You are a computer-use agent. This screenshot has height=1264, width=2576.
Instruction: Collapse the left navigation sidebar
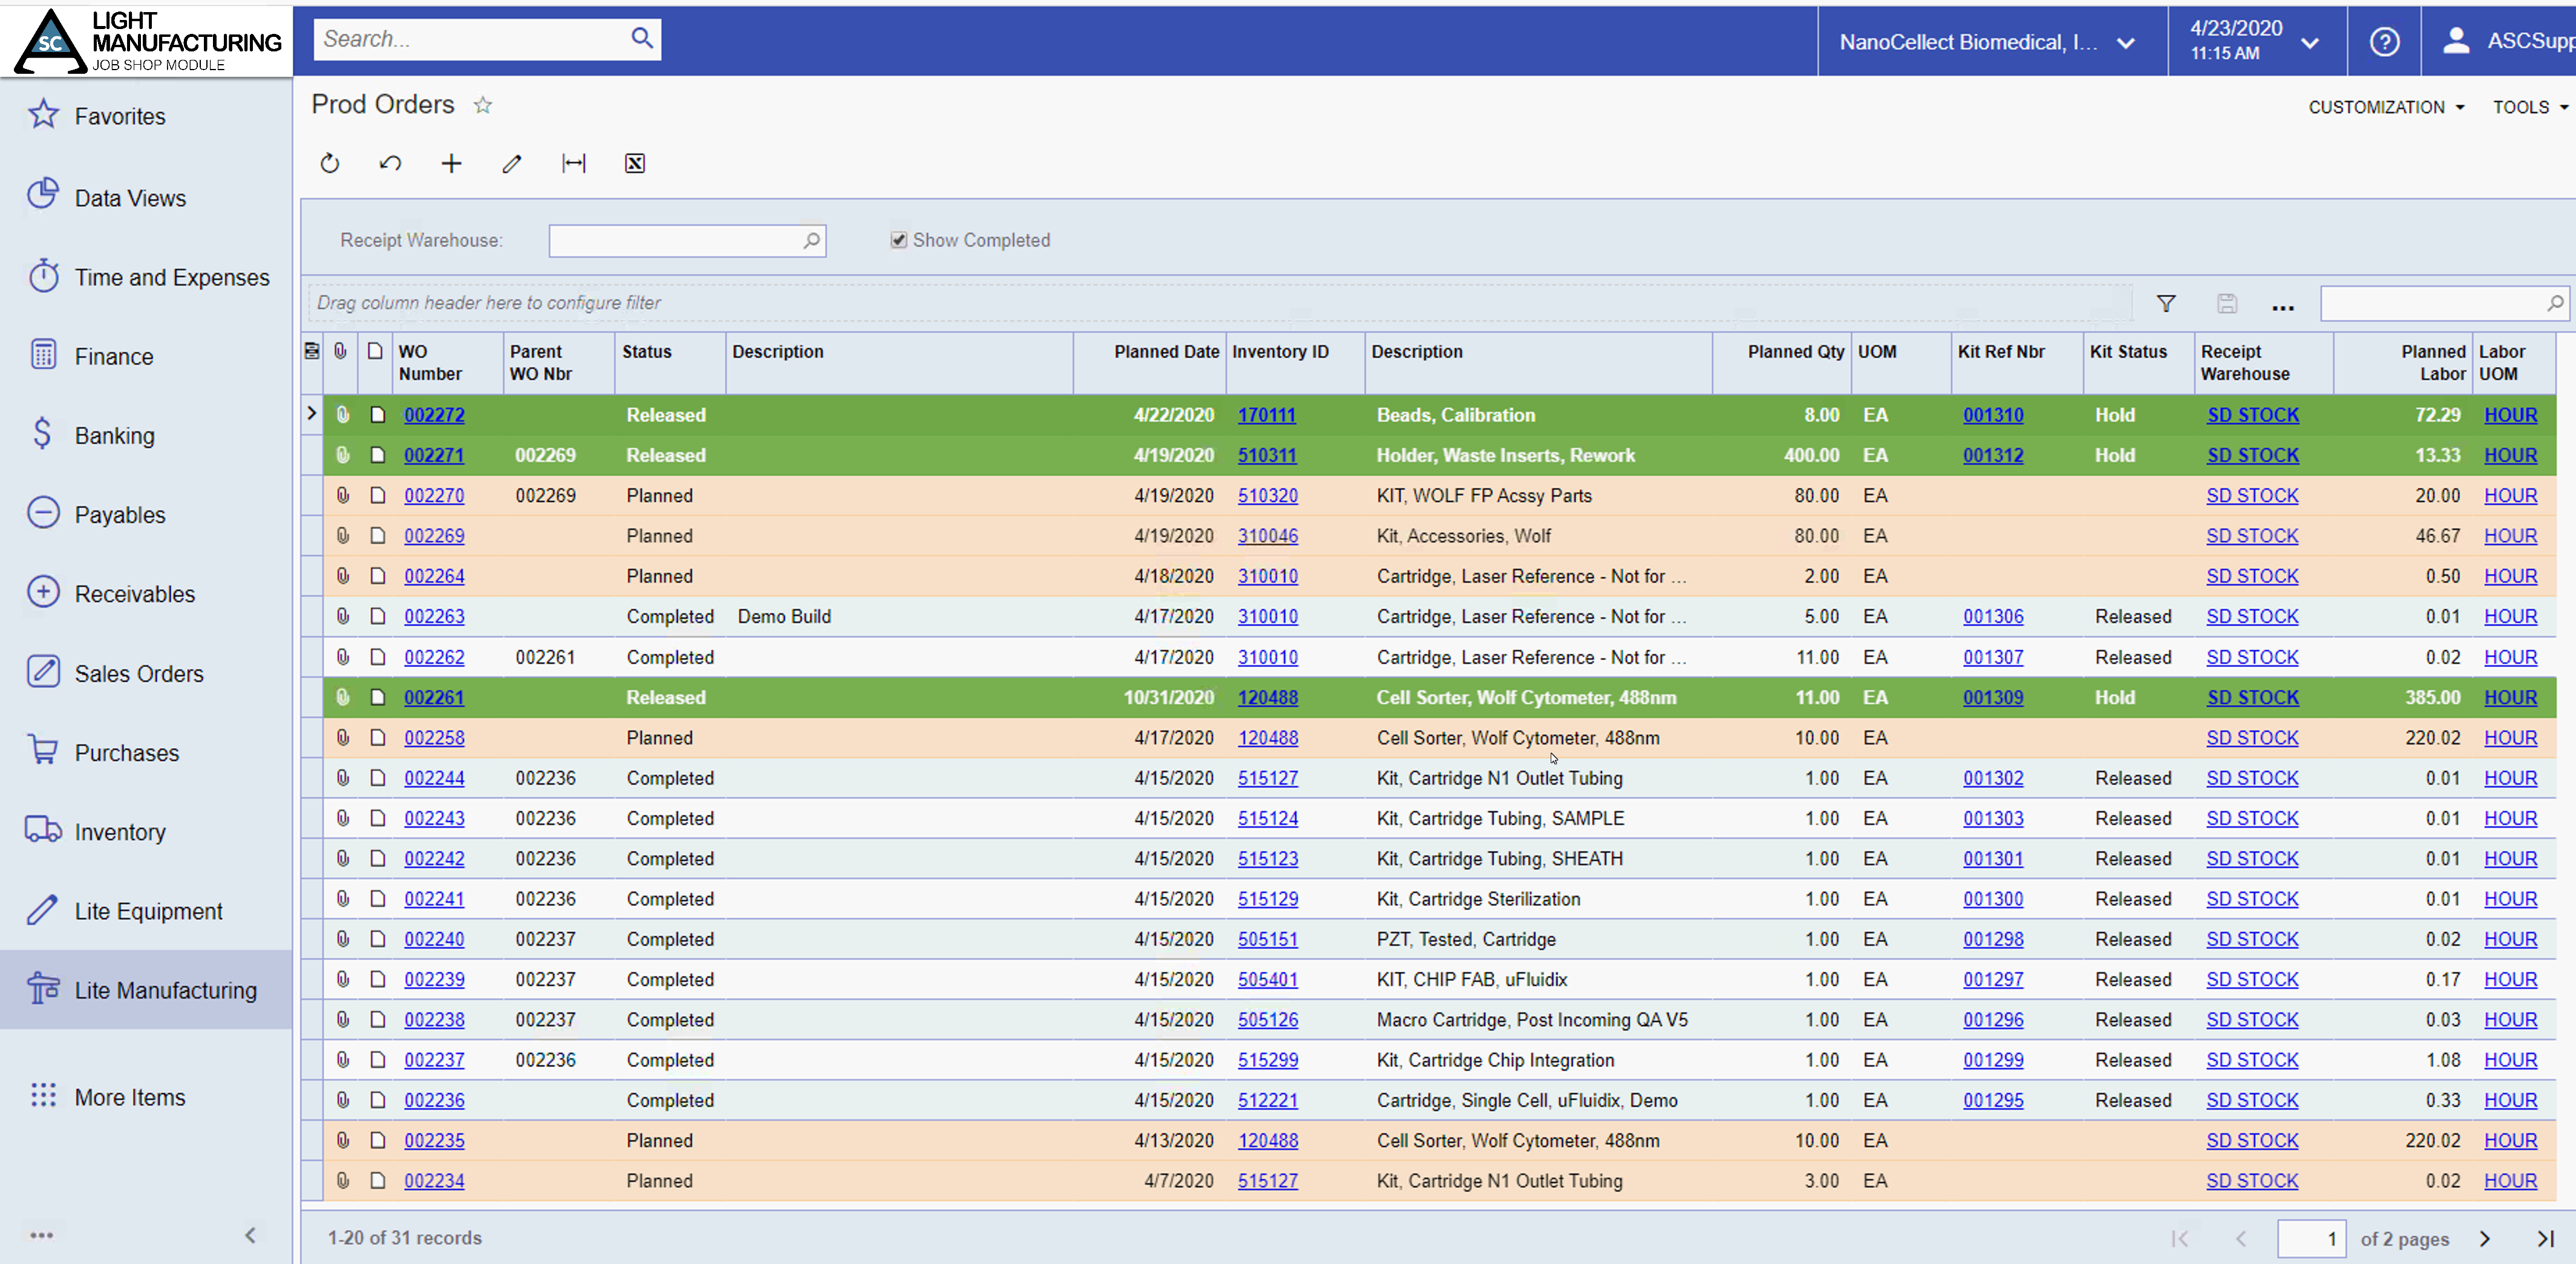click(250, 1235)
